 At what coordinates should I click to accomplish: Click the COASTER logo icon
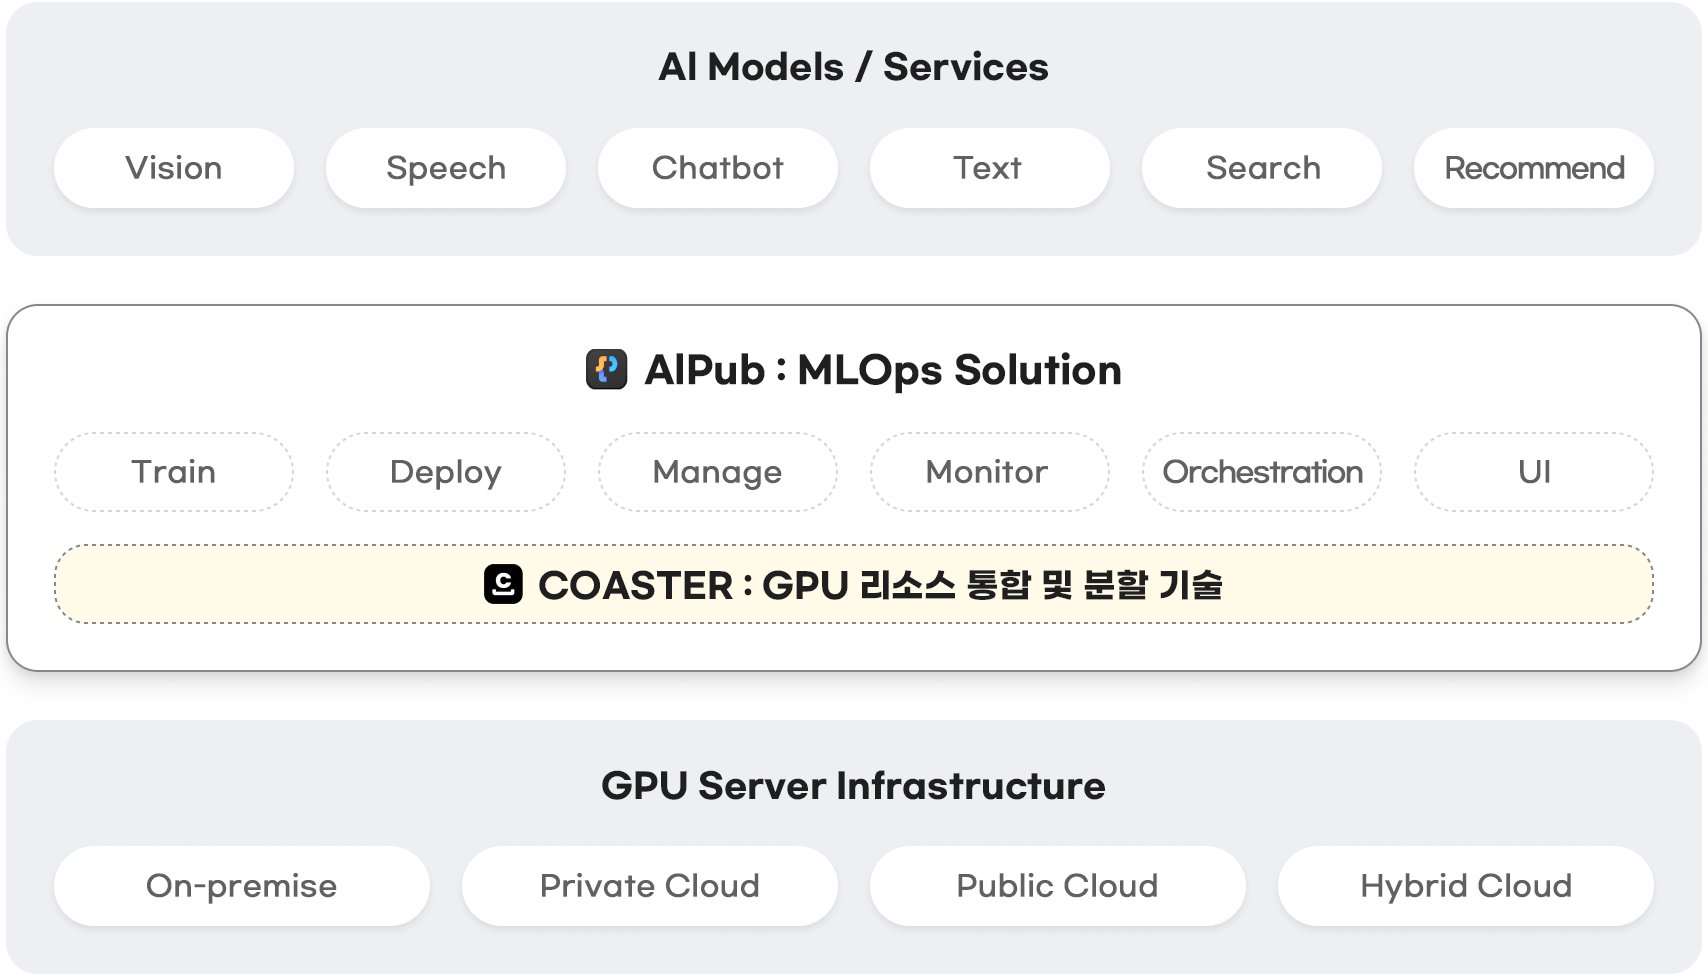(503, 584)
